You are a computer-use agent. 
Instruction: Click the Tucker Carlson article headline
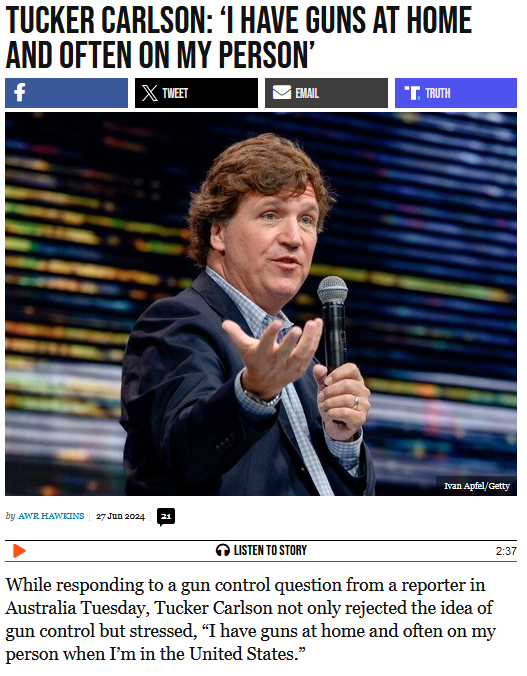pyautogui.click(x=239, y=38)
